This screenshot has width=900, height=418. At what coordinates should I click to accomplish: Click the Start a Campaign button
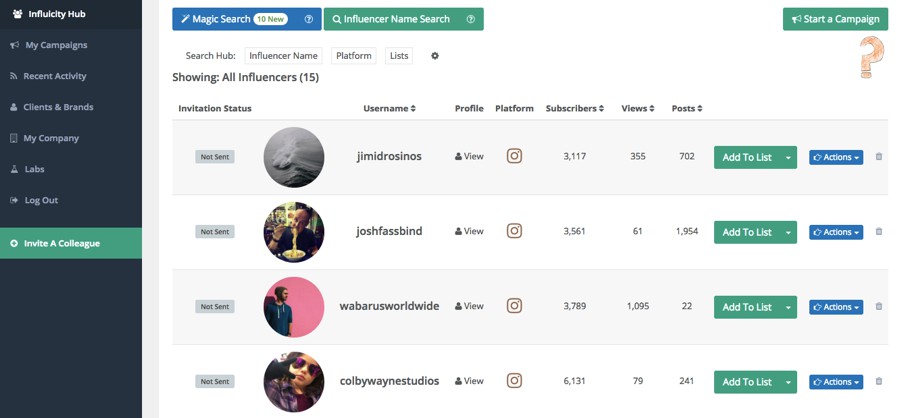click(835, 19)
